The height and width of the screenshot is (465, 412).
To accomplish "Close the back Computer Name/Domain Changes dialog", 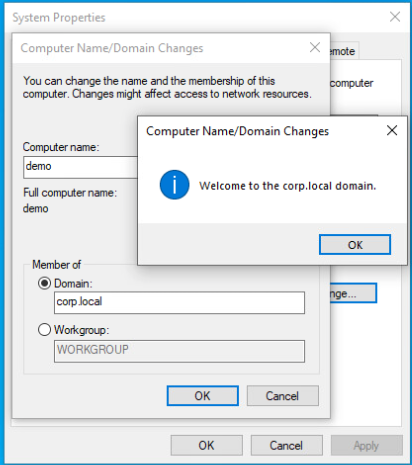I will pyautogui.click(x=315, y=47).
